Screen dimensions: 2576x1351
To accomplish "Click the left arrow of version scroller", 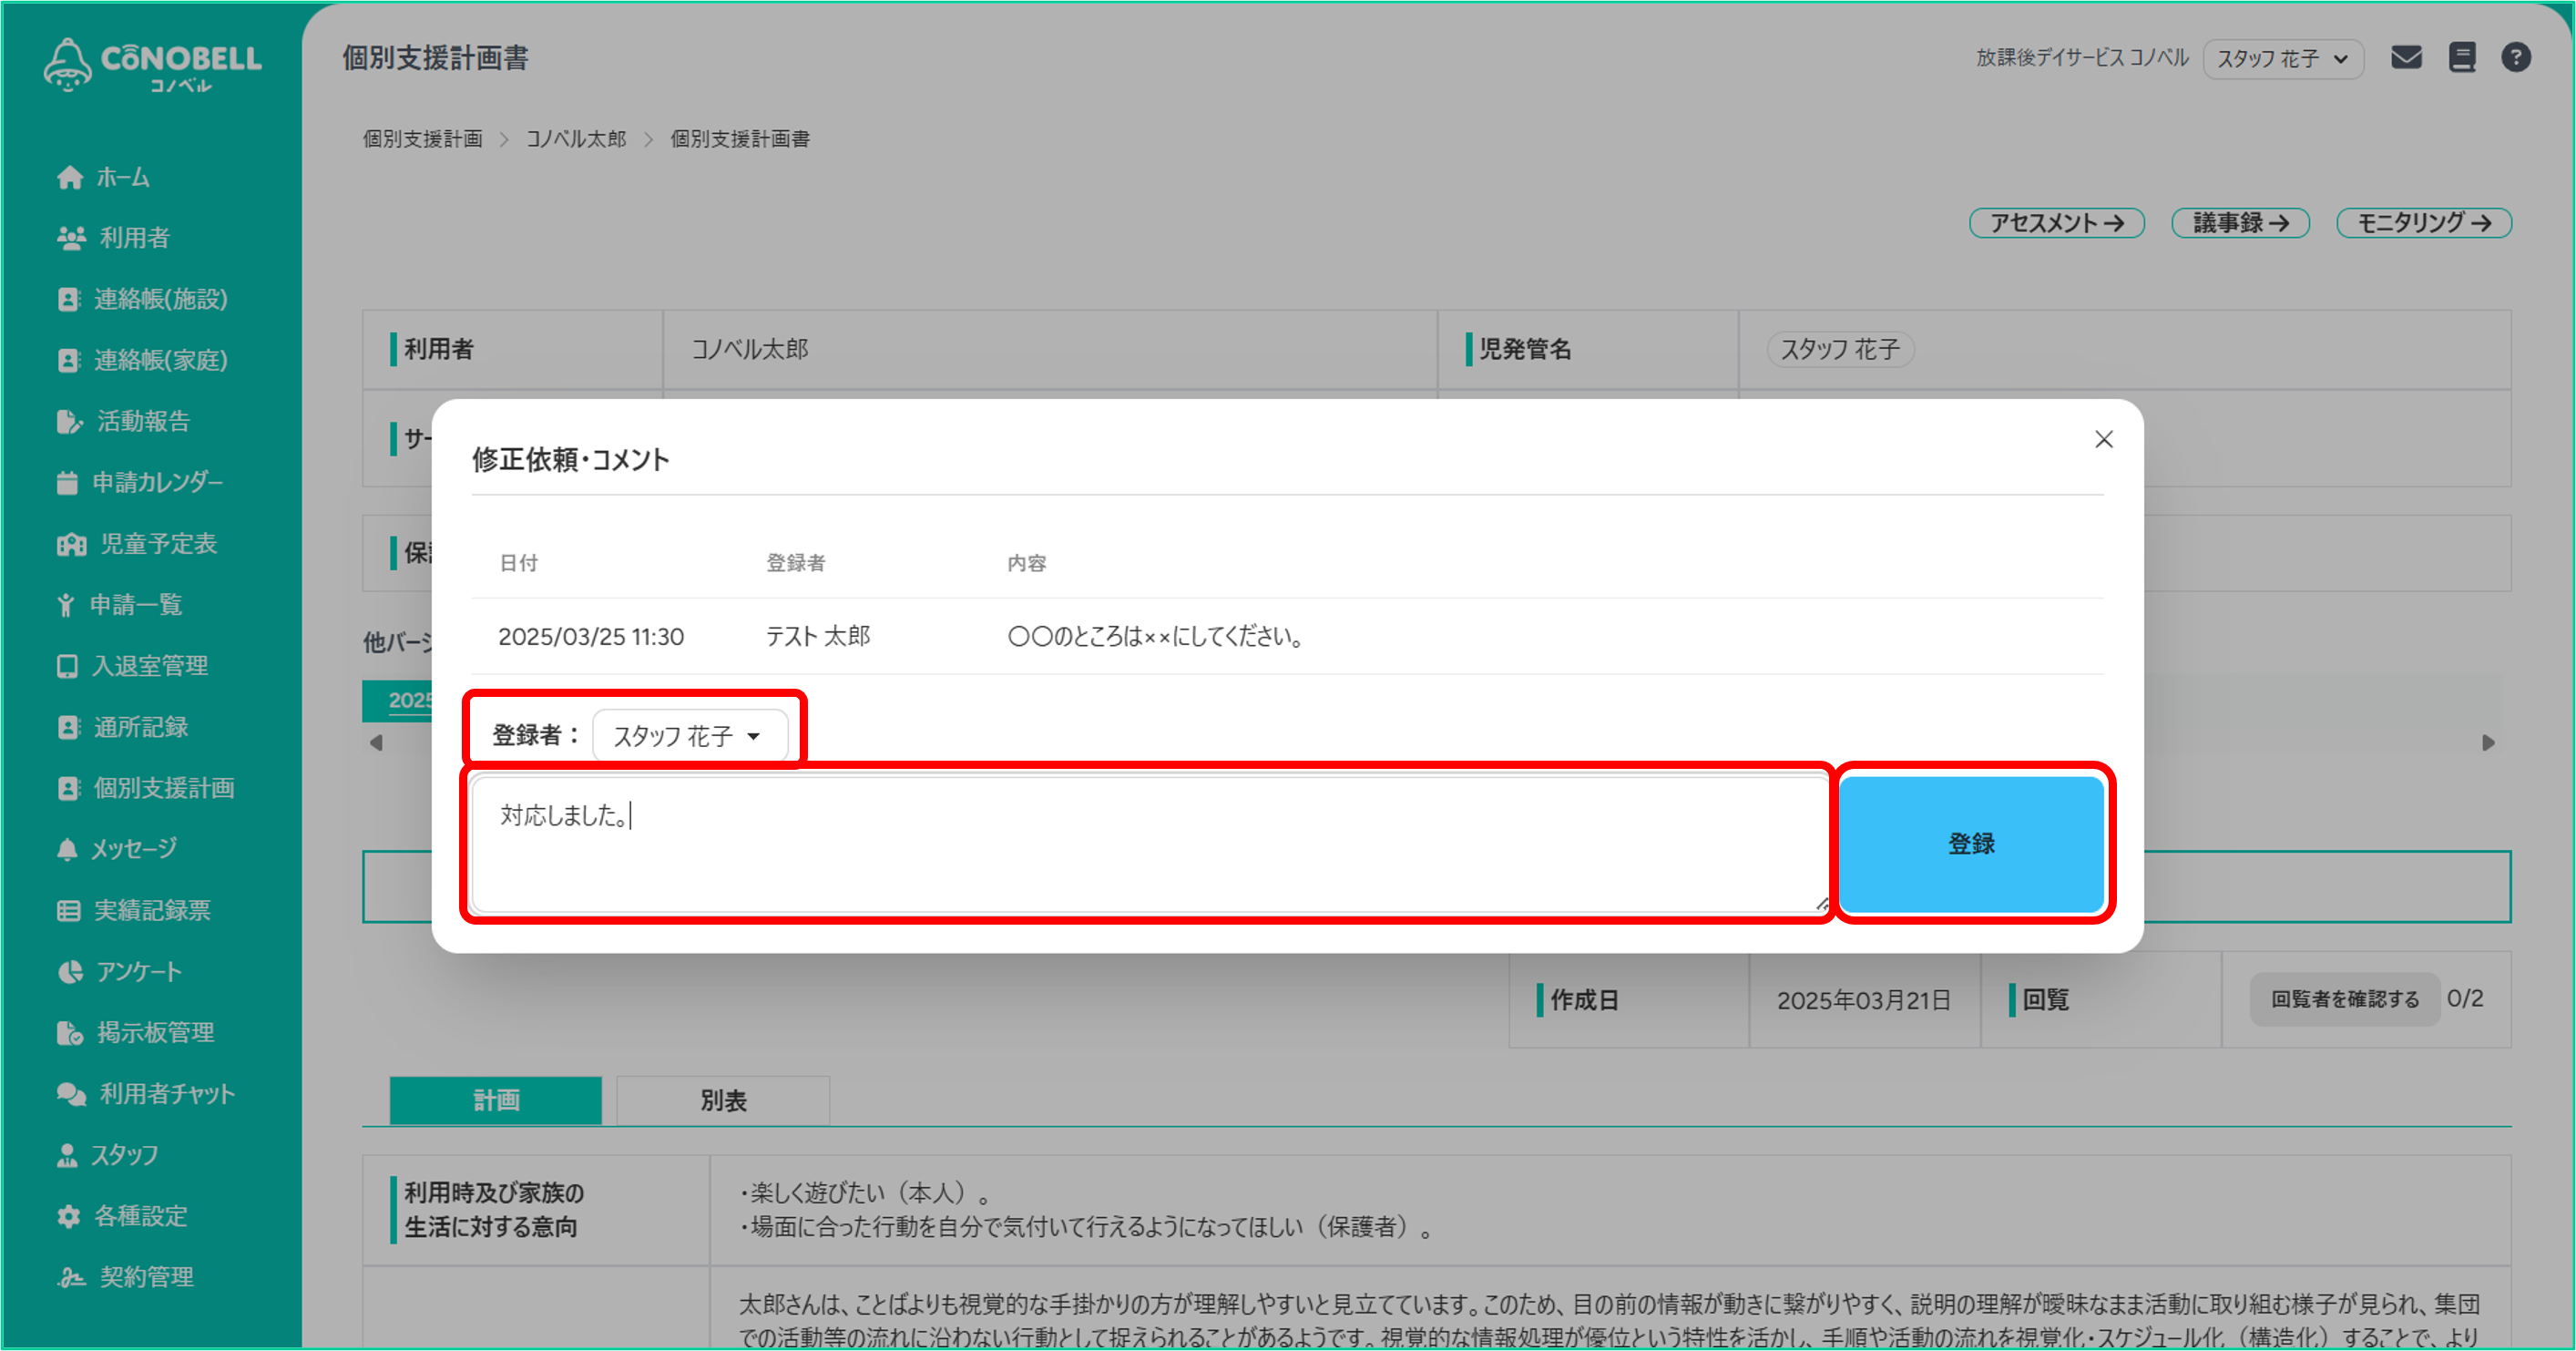I will (x=376, y=743).
